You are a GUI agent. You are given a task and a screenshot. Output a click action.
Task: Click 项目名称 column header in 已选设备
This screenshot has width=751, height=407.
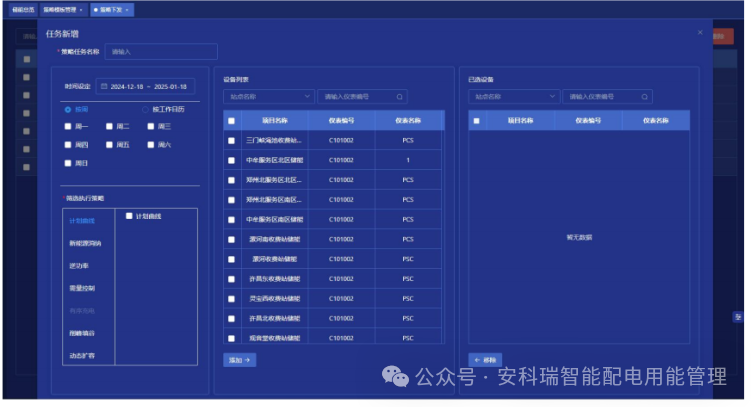[521, 121]
